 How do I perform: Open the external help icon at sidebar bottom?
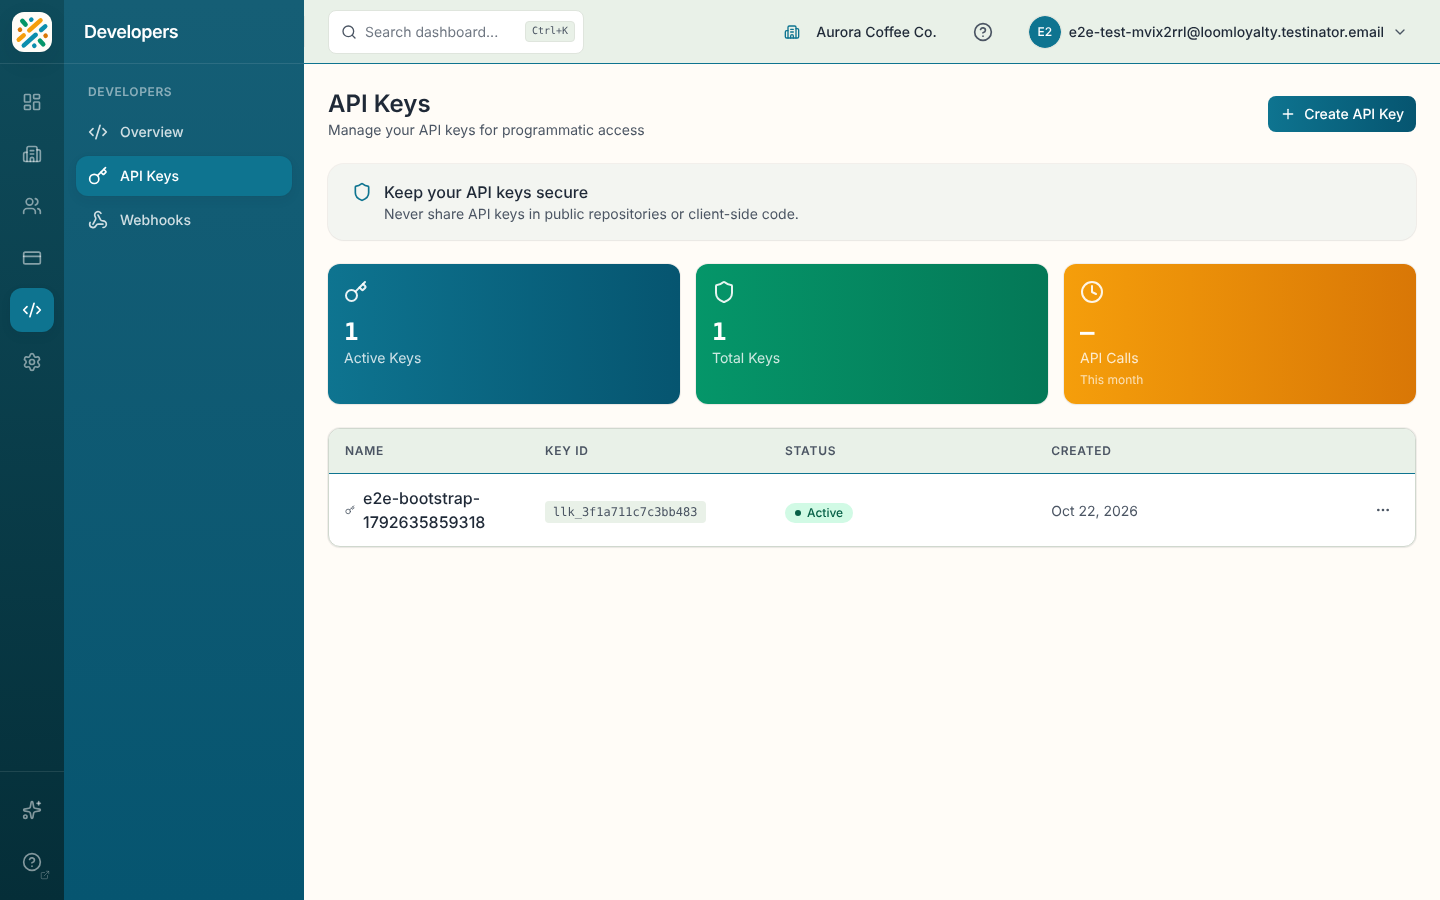coord(32,862)
